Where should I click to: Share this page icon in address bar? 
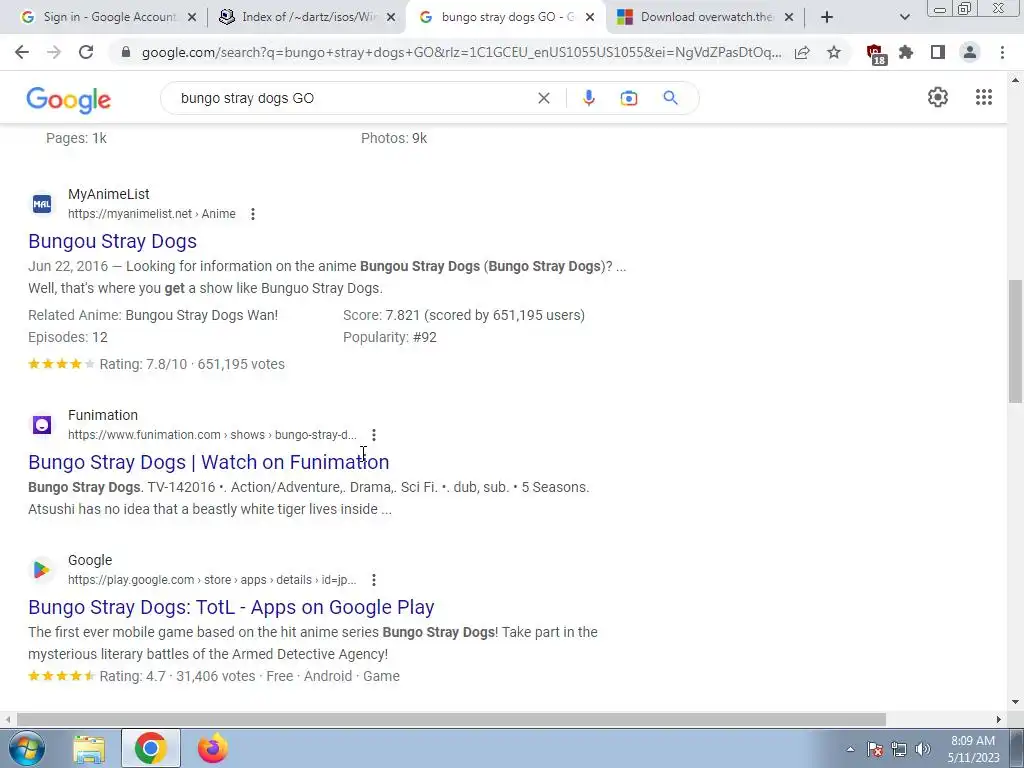(802, 52)
